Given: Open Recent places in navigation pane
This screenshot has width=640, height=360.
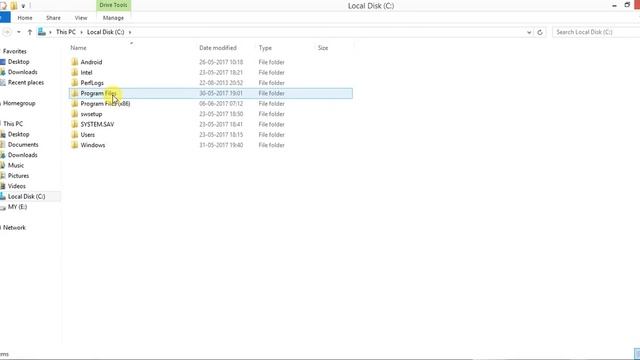Looking at the screenshot, I should (26, 82).
